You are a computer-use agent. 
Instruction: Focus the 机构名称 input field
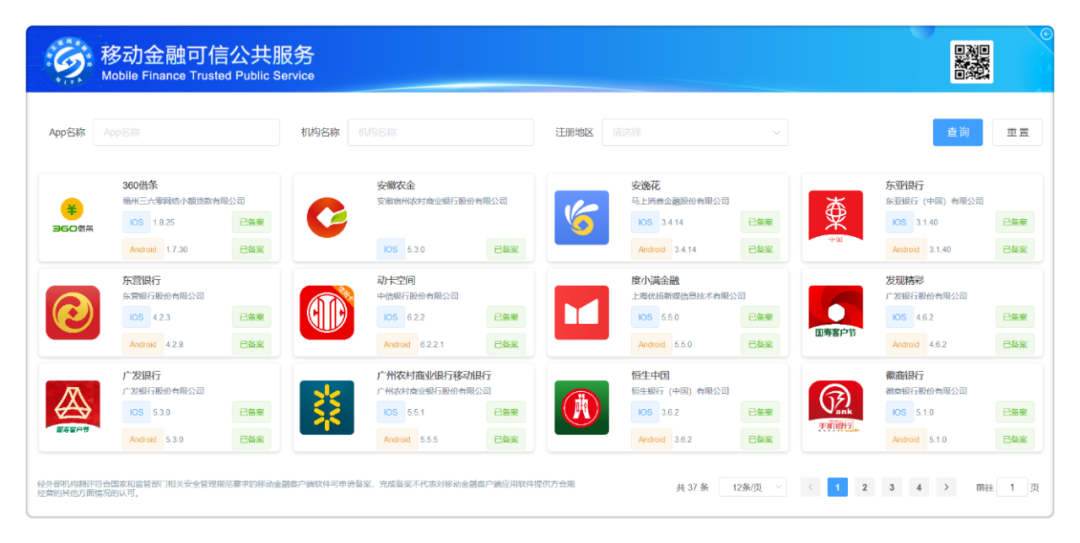441,132
